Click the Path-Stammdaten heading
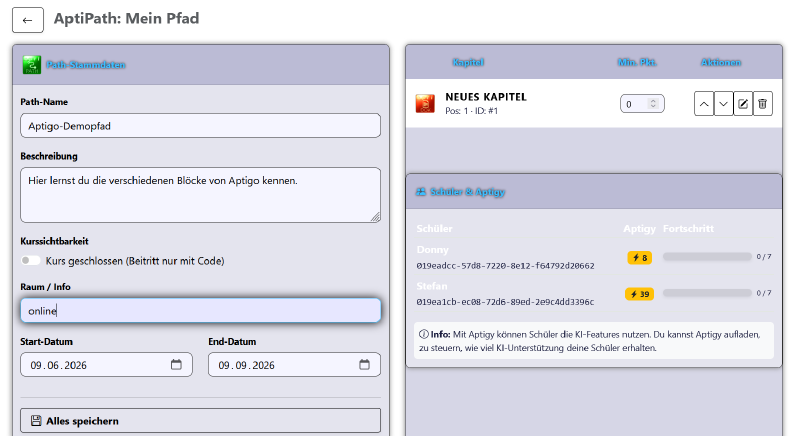 click(x=86, y=65)
